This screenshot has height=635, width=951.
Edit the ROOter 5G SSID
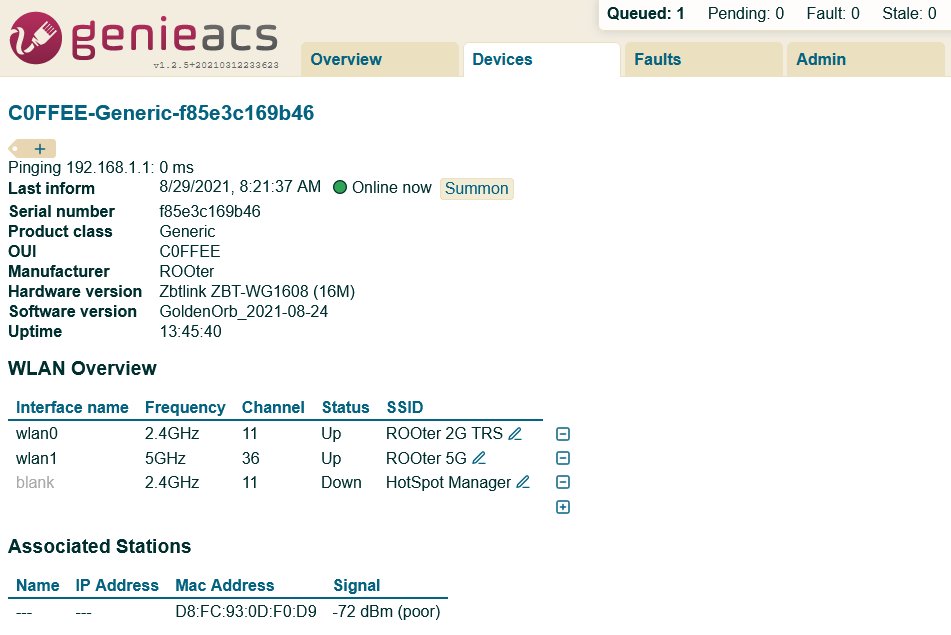[x=479, y=458]
